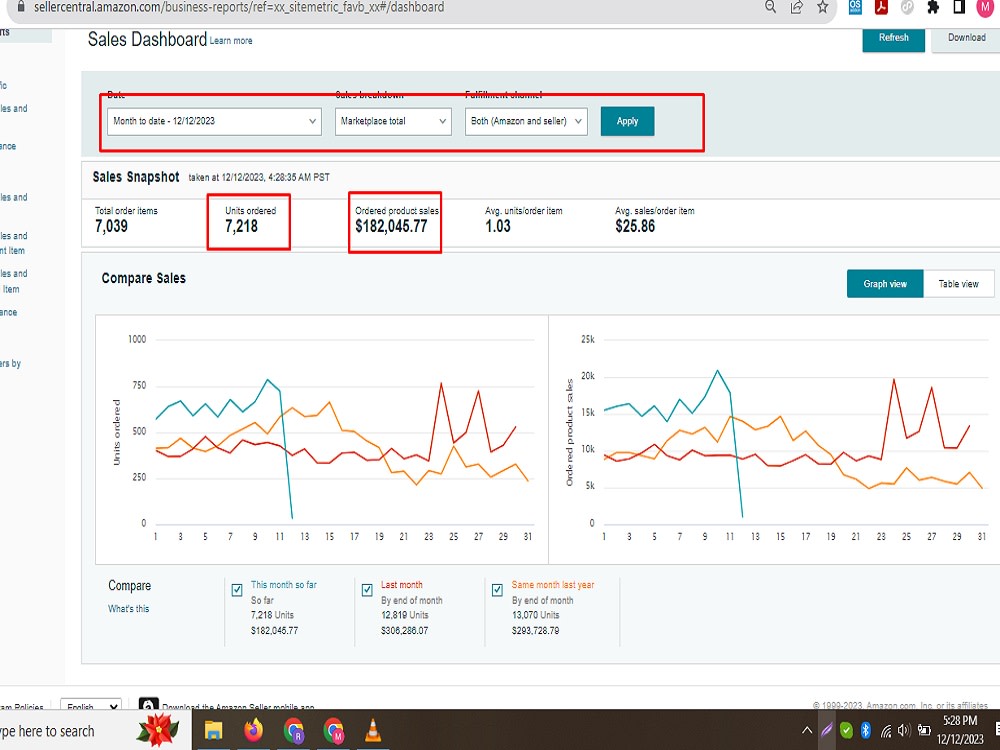Click the green checkmark tray icon
This screenshot has width=1000, height=750.
tap(846, 730)
